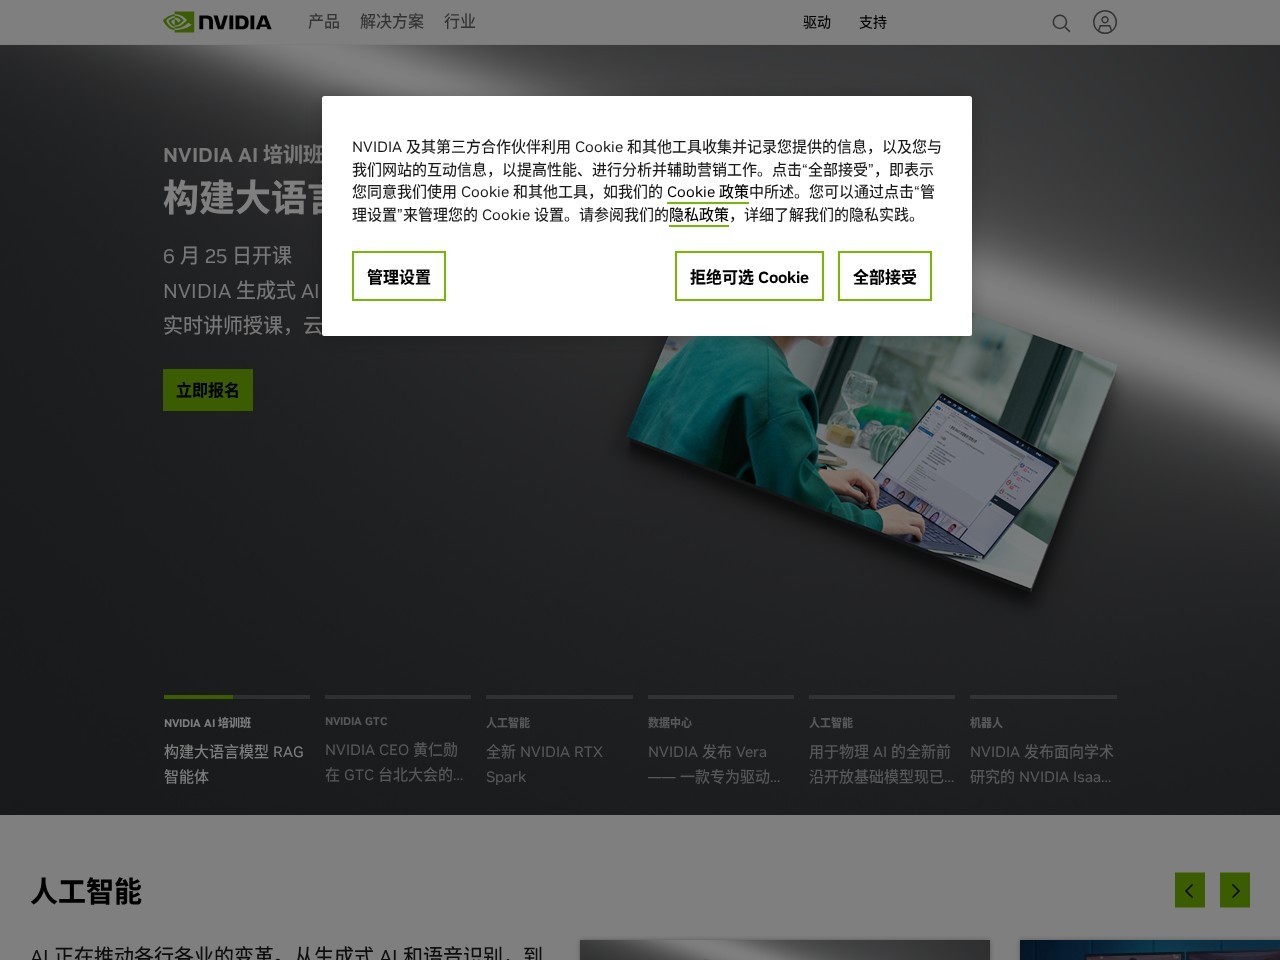This screenshot has width=1280, height=960.
Task: Click 拒绝可选 Cookie button
Action: [x=749, y=276]
